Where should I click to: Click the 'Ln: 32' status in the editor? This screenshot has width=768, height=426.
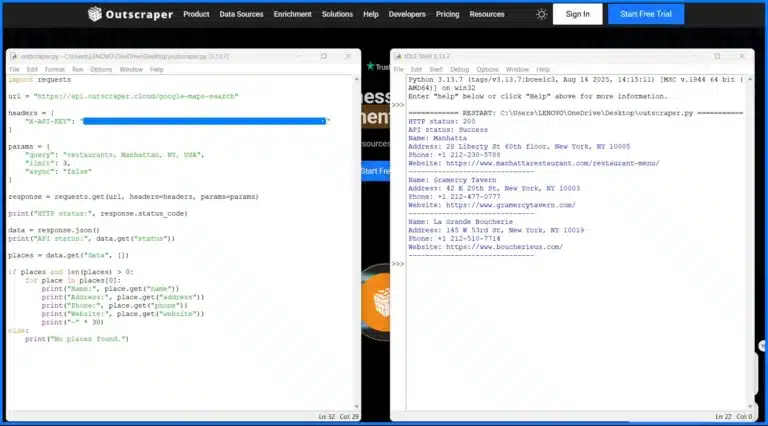pyautogui.click(x=327, y=417)
